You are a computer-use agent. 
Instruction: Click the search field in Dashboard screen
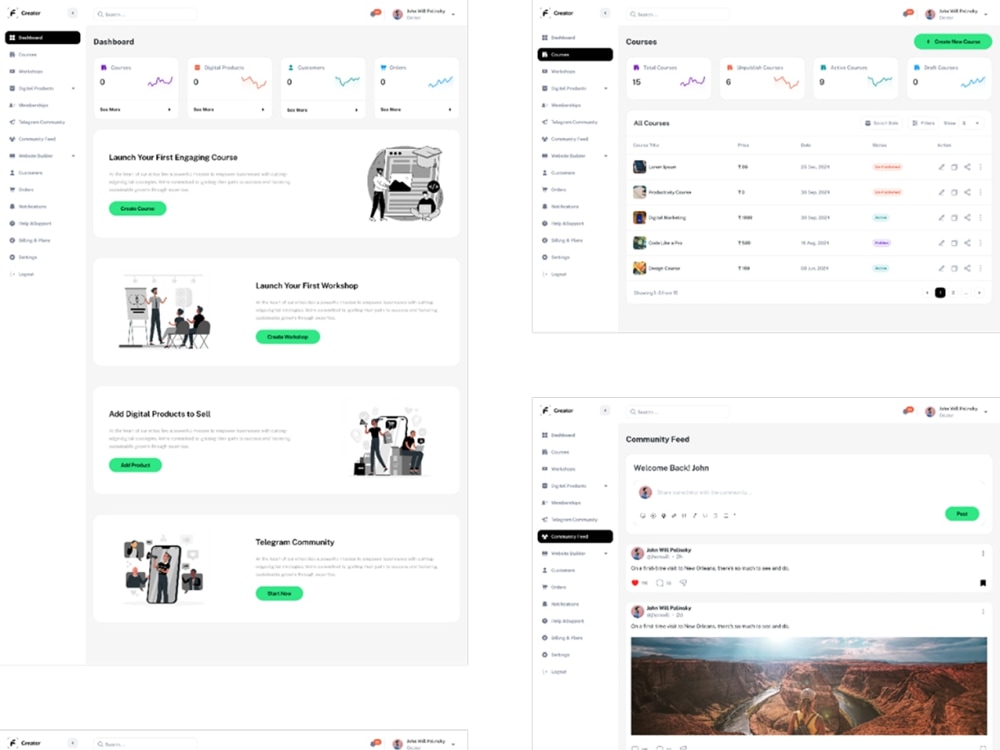pos(145,13)
